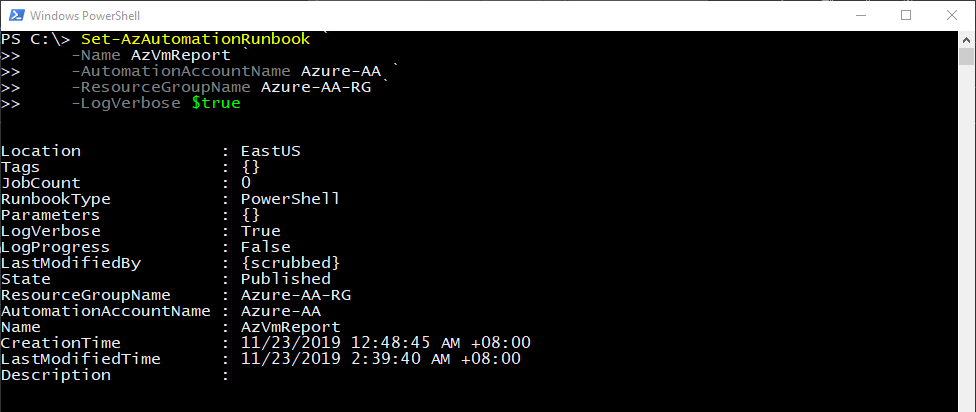This screenshot has width=976, height=412.
Task: Click the JobCount value 0
Action: click(x=246, y=183)
